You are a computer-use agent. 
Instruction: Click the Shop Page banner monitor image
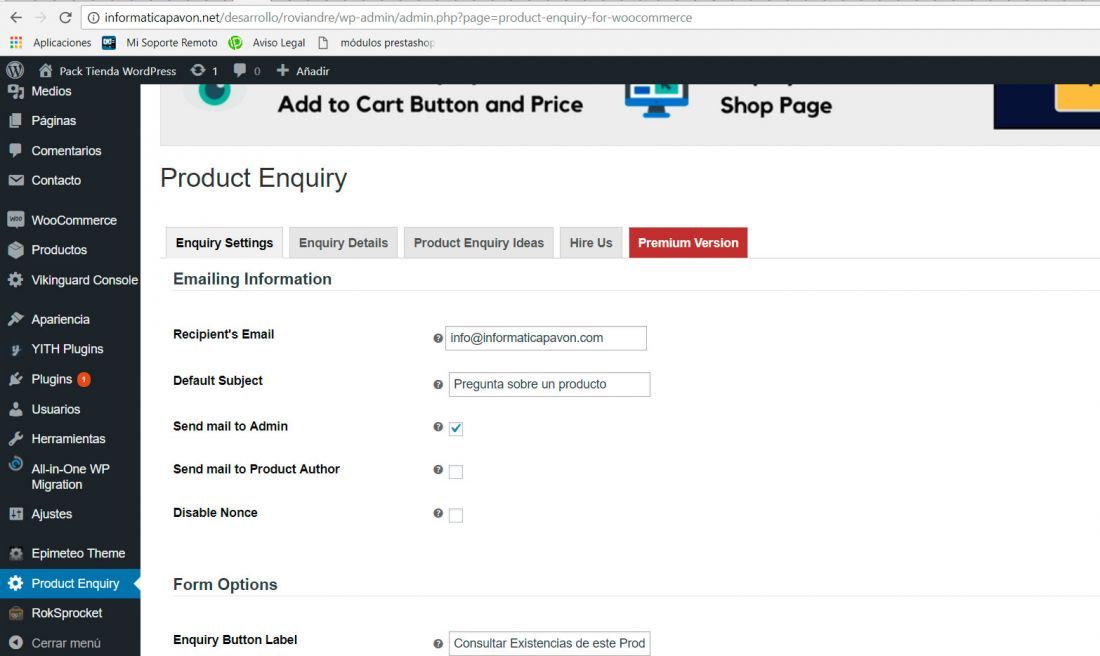[657, 100]
